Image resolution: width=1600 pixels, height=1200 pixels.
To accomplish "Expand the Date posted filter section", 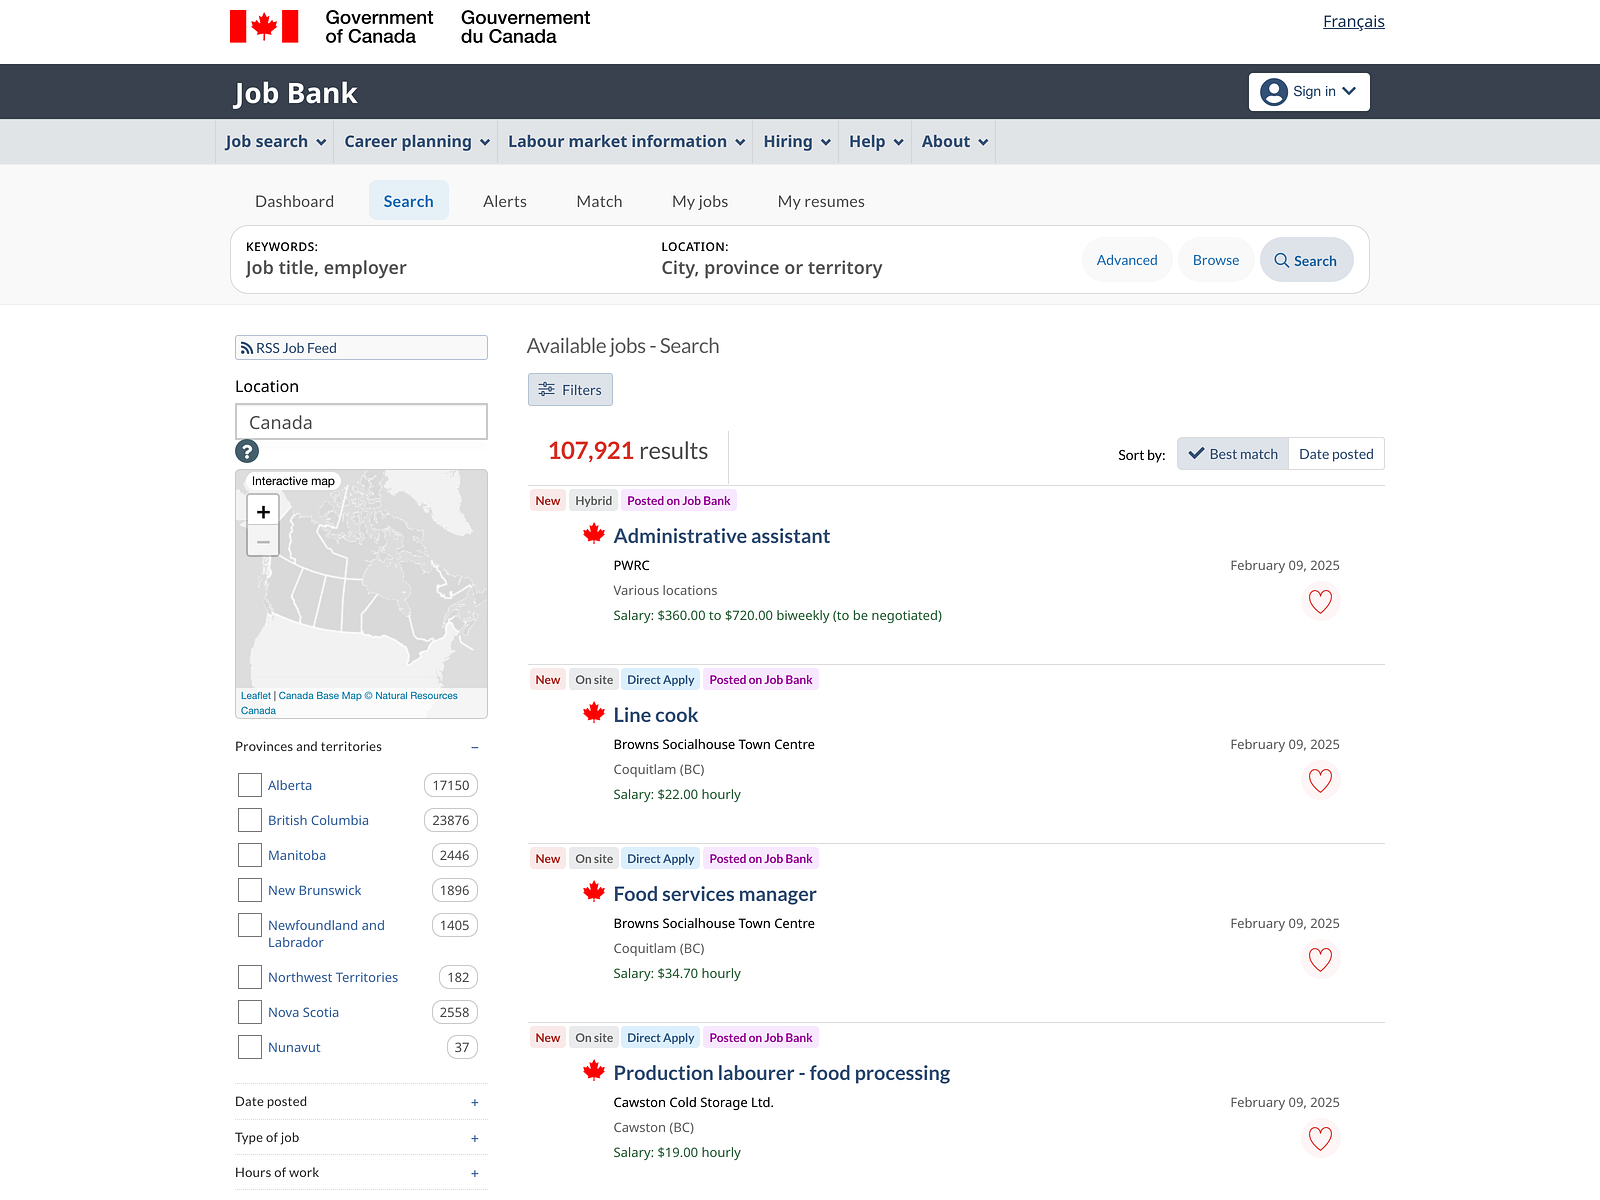I will point(361,1102).
